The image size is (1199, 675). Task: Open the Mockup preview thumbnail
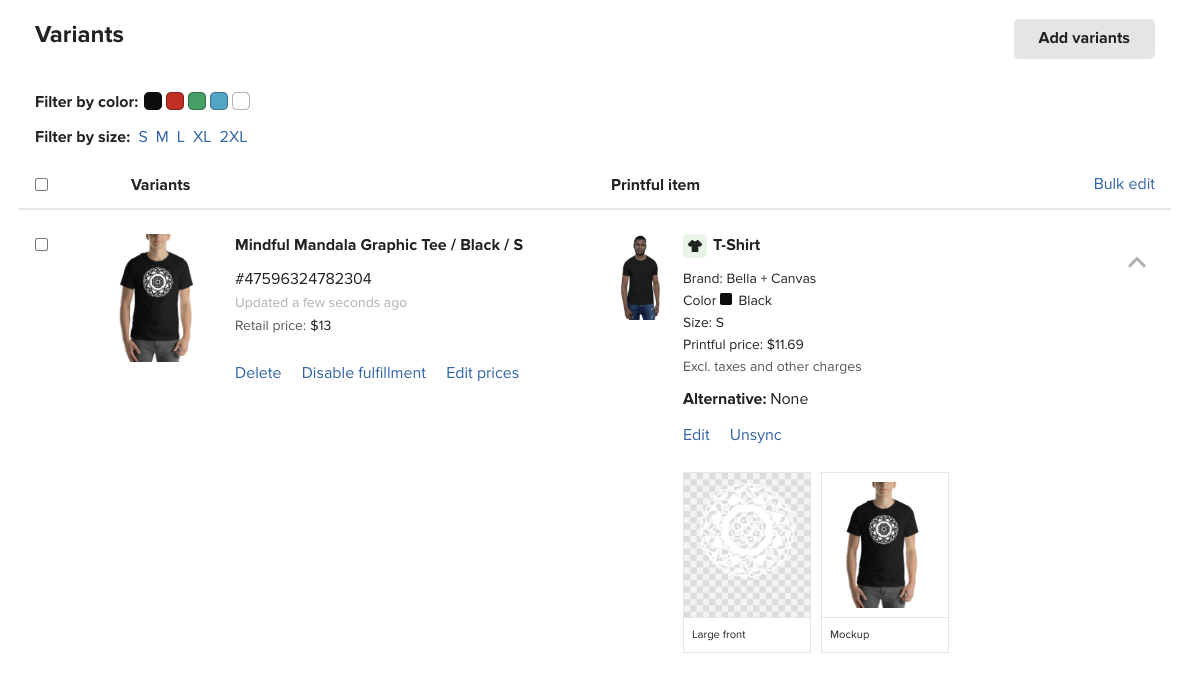[885, 545]
